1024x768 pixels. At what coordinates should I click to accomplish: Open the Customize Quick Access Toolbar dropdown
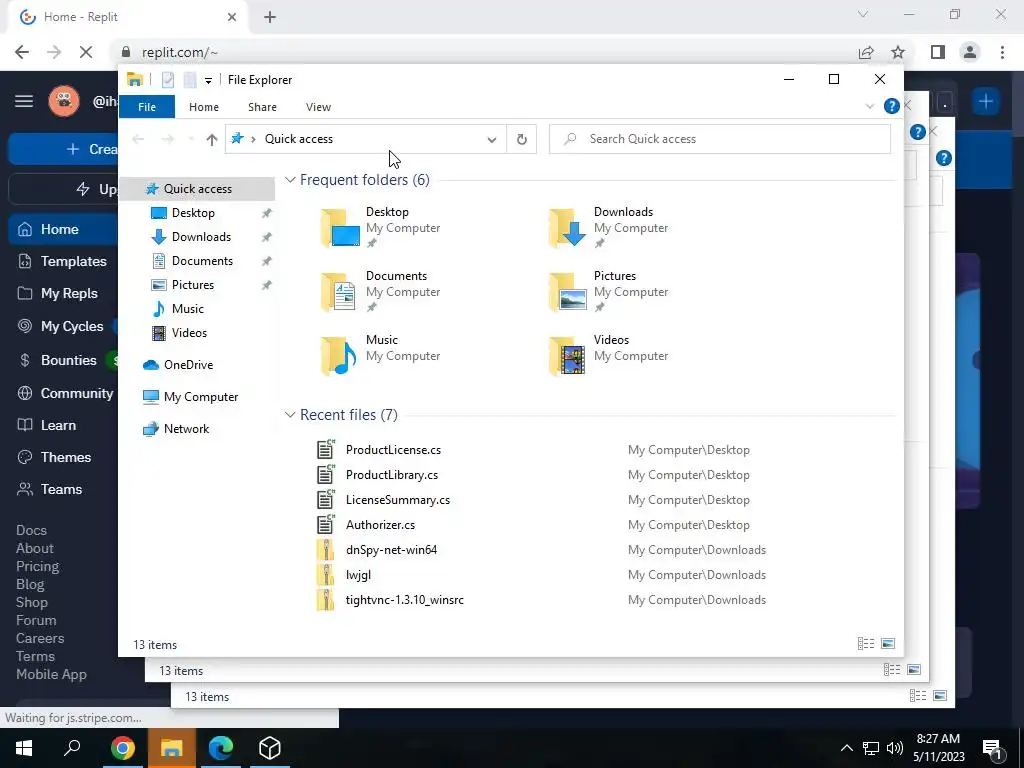point(208,80)
